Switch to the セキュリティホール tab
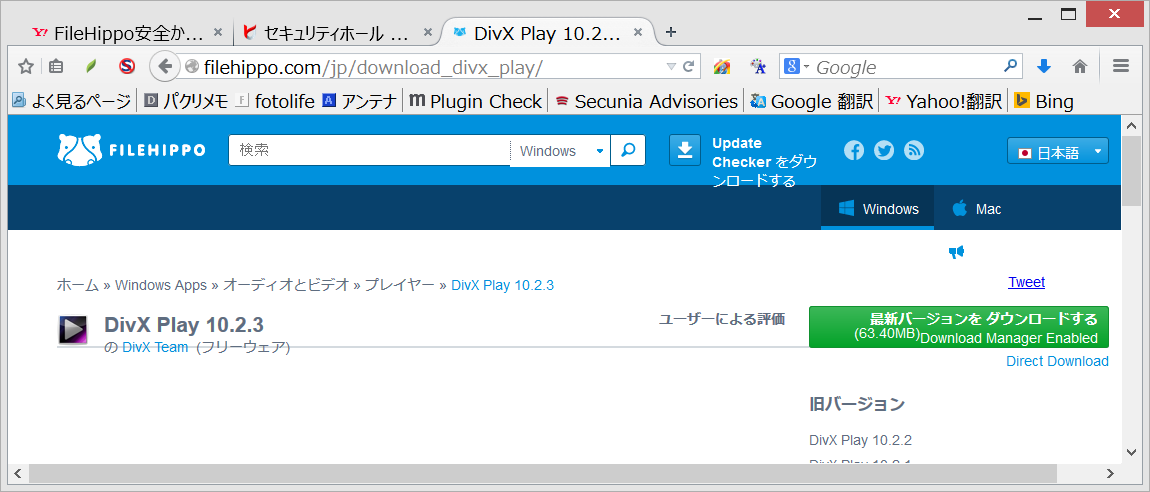 [335, 32]
